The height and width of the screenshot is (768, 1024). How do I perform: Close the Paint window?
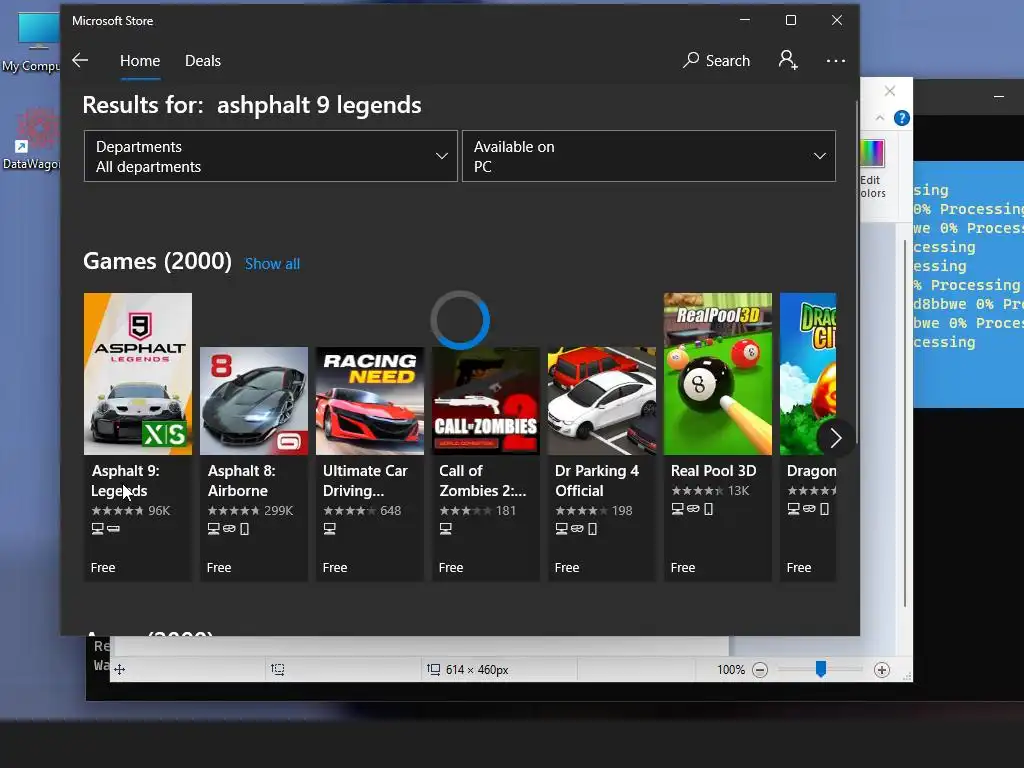pyautogui.click(x=889, y=91)
